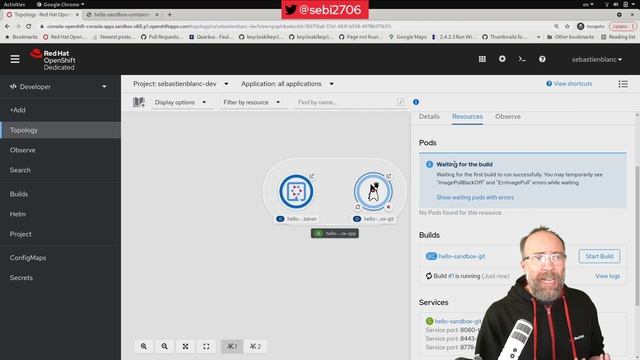Image resolution: width=640 pixels, height=360 pixels.
Task: Open hello-sandbox-git service link
Action: (458, 321)
